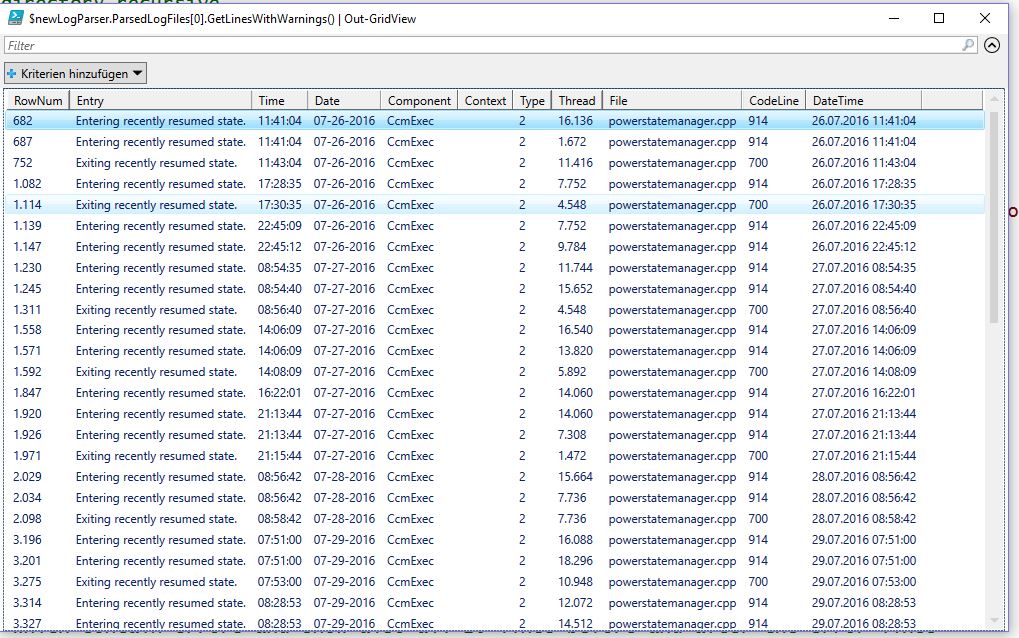The height and width of the screenshot is (638, 1019).
Task: Click File cell in row 2.098
Action: coord(672,518)
